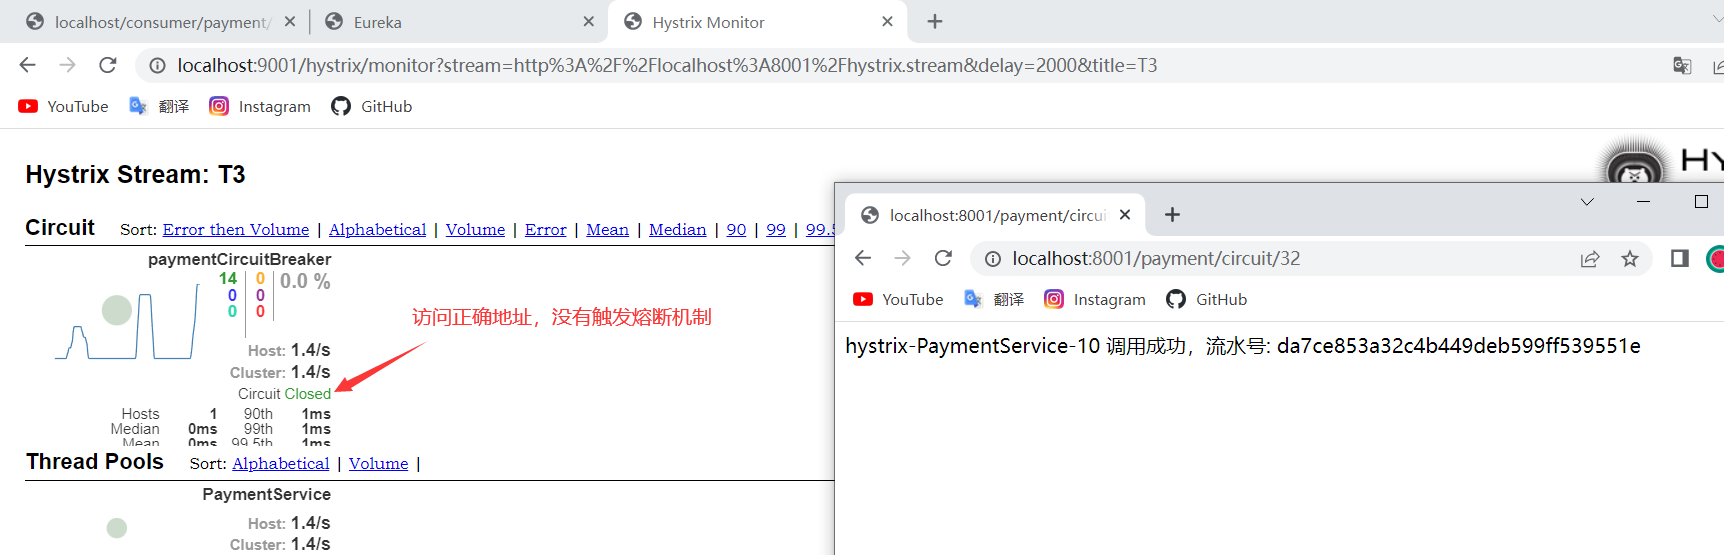Open YouTube bookmark in localhost:8001 window

(x=898, y=299)
